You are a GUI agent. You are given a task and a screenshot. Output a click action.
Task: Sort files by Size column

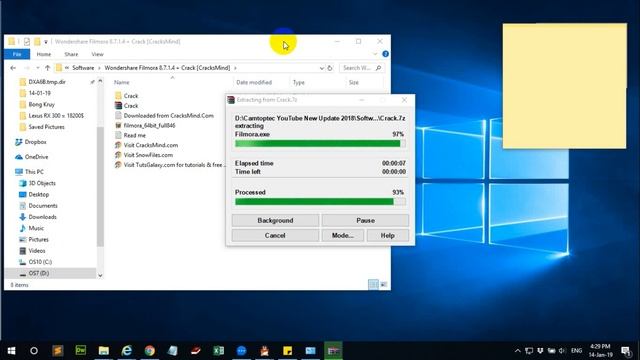tap(353, 82)
